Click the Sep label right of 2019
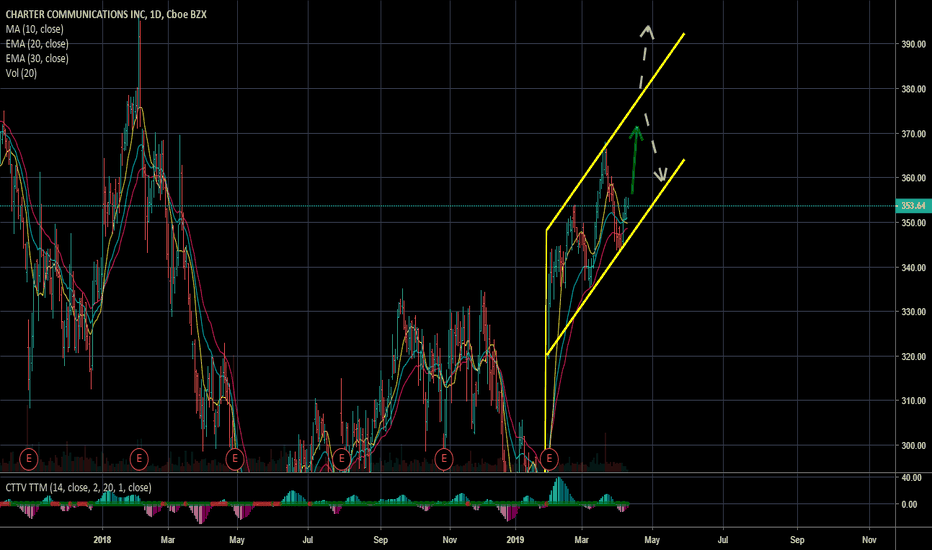This screenshot has width=932, height=550. click(797, 540)
